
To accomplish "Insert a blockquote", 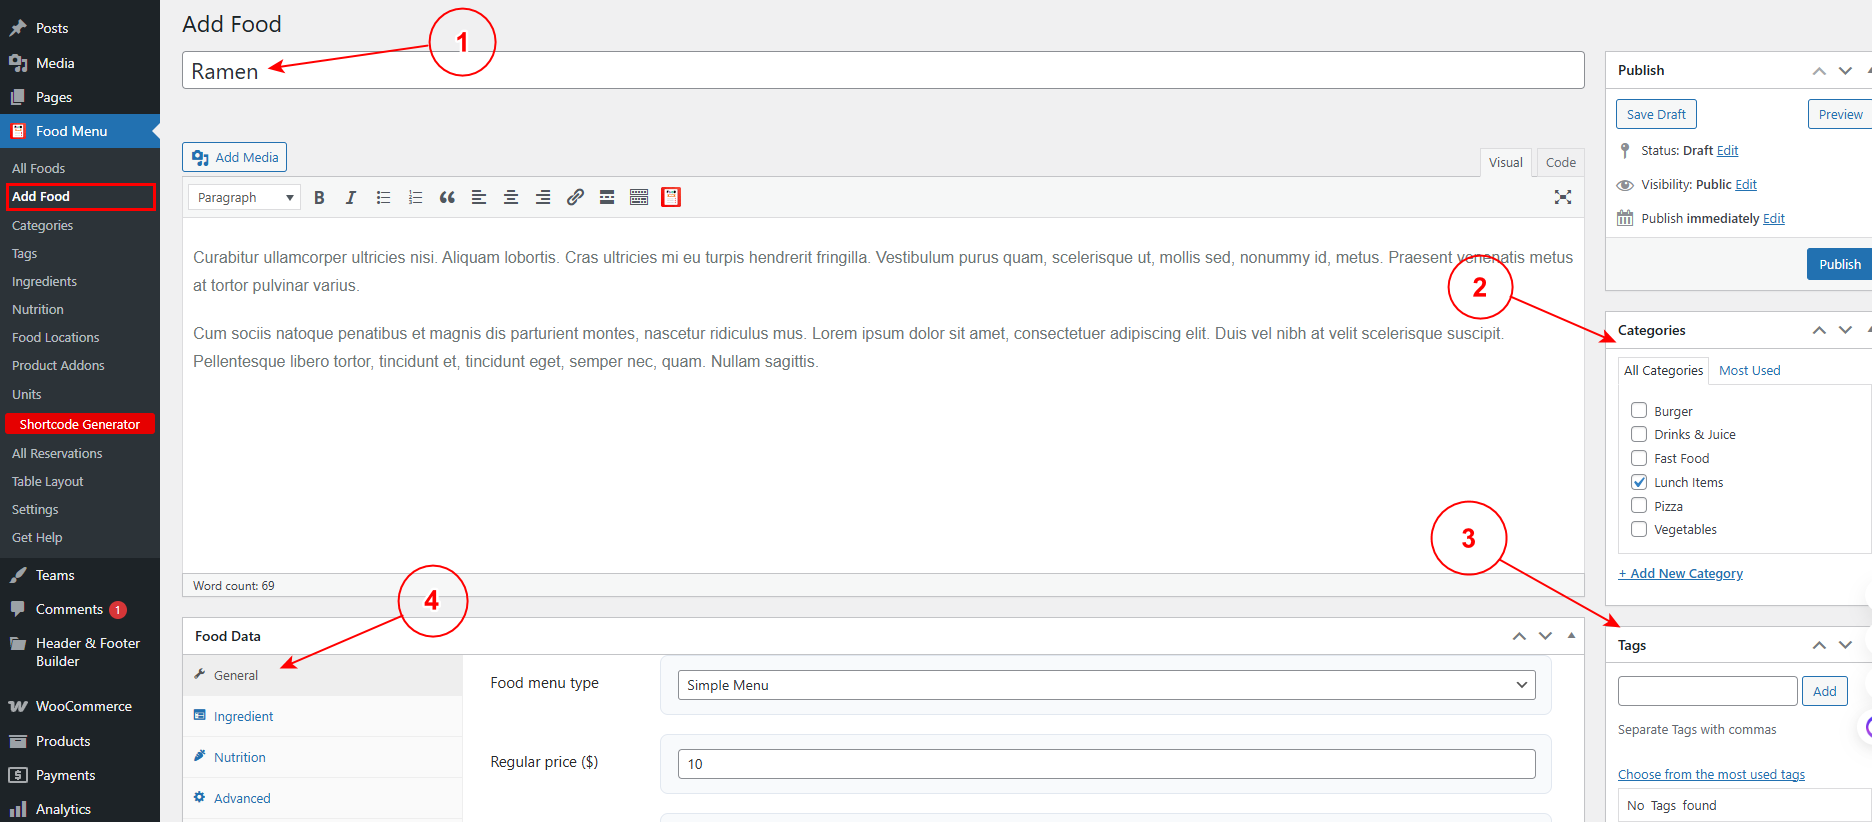I will [x=447, y=198].
